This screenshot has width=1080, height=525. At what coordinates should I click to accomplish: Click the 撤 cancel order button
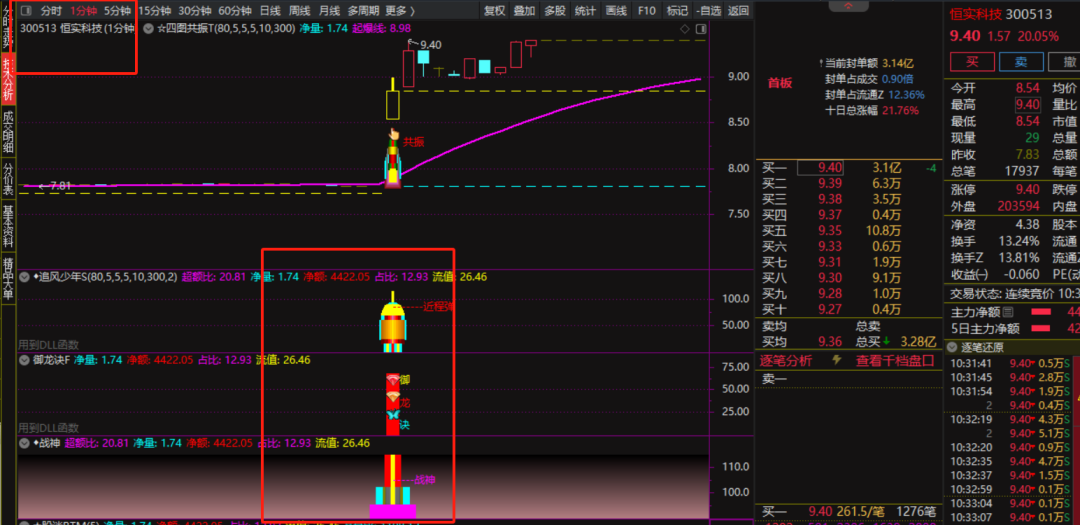1064,61
